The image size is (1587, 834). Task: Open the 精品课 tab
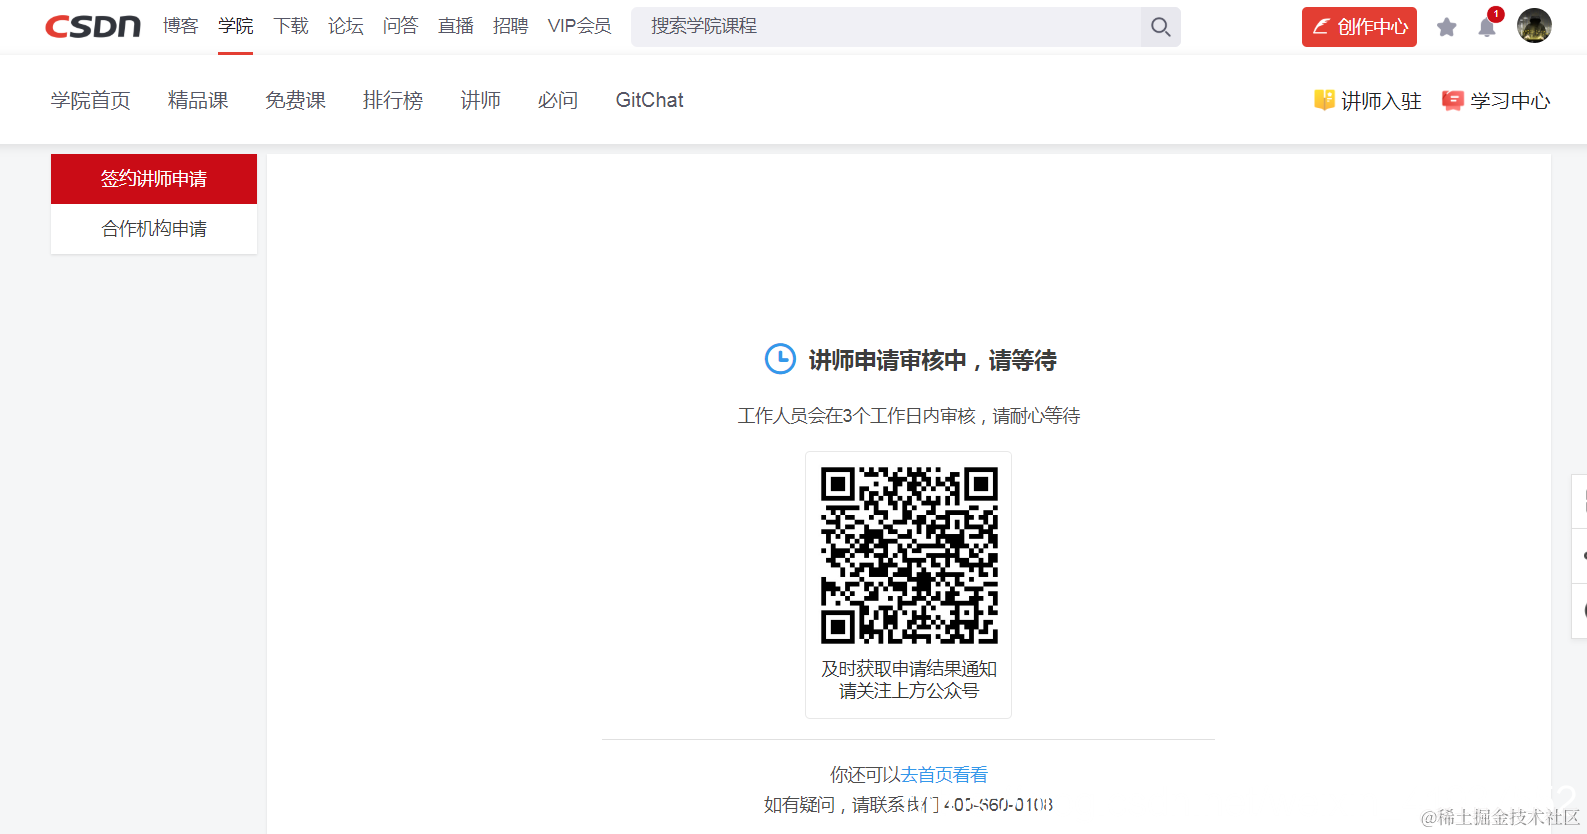pos(198,100)
